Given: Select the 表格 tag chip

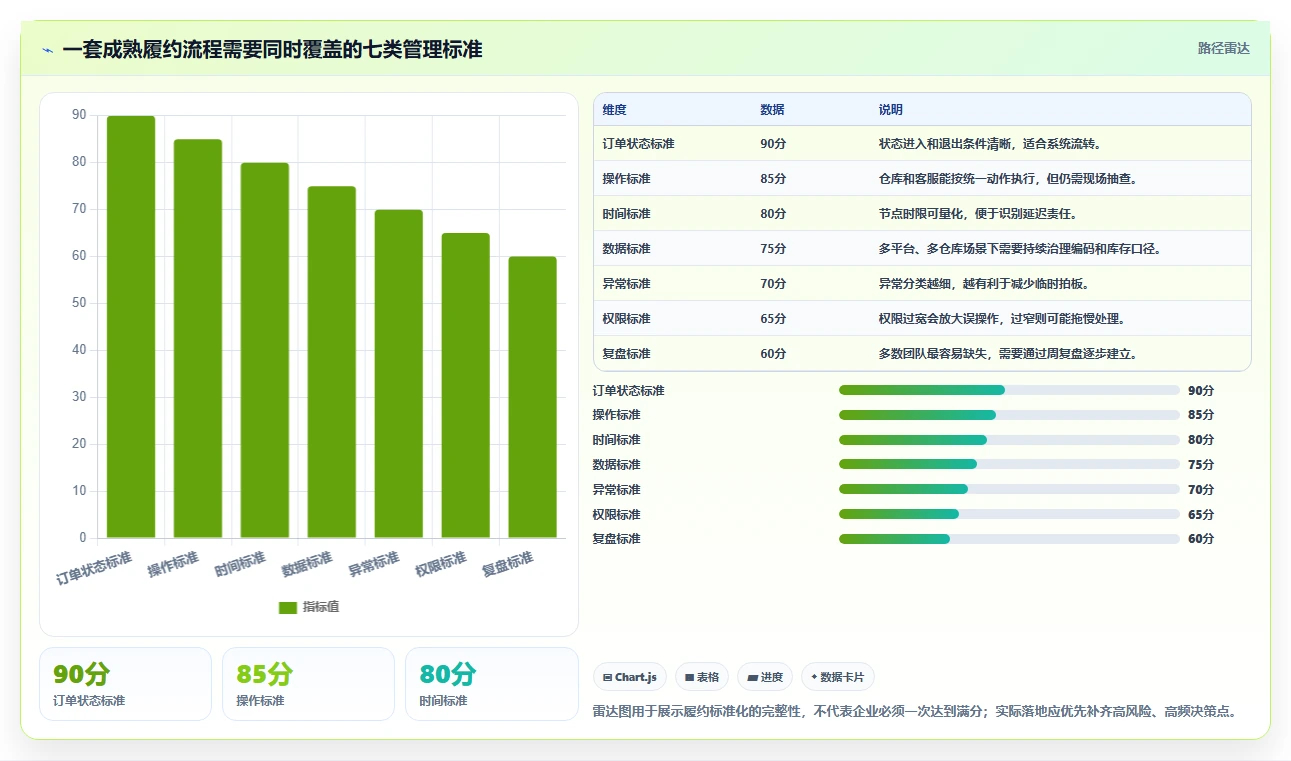Looking at the screenshot, I should tap(702, 677).
